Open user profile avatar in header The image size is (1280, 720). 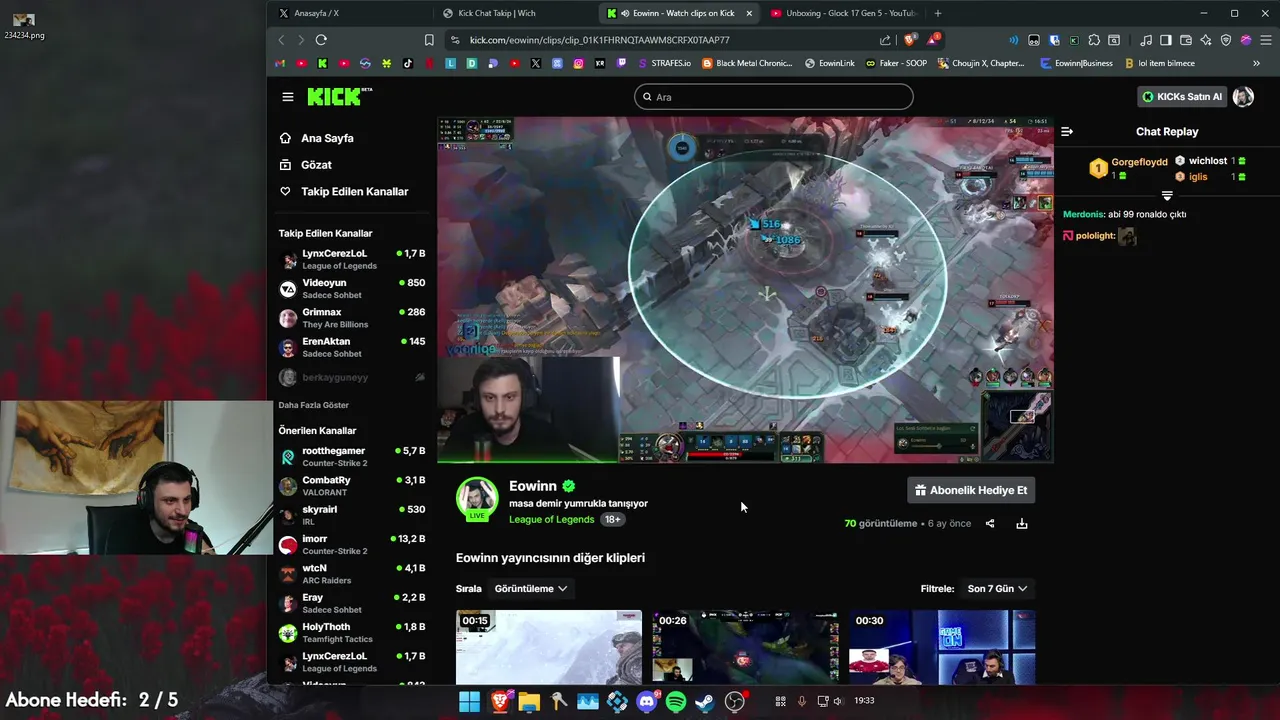(x=1243, y=97)
